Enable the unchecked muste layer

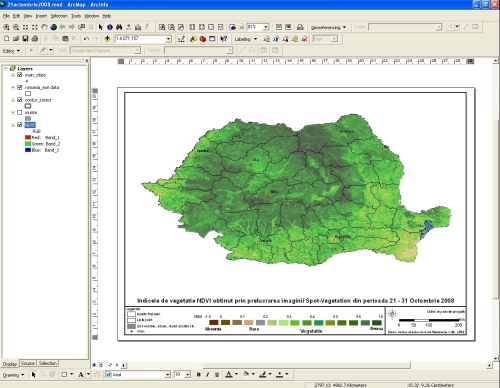tap(20, 112)
